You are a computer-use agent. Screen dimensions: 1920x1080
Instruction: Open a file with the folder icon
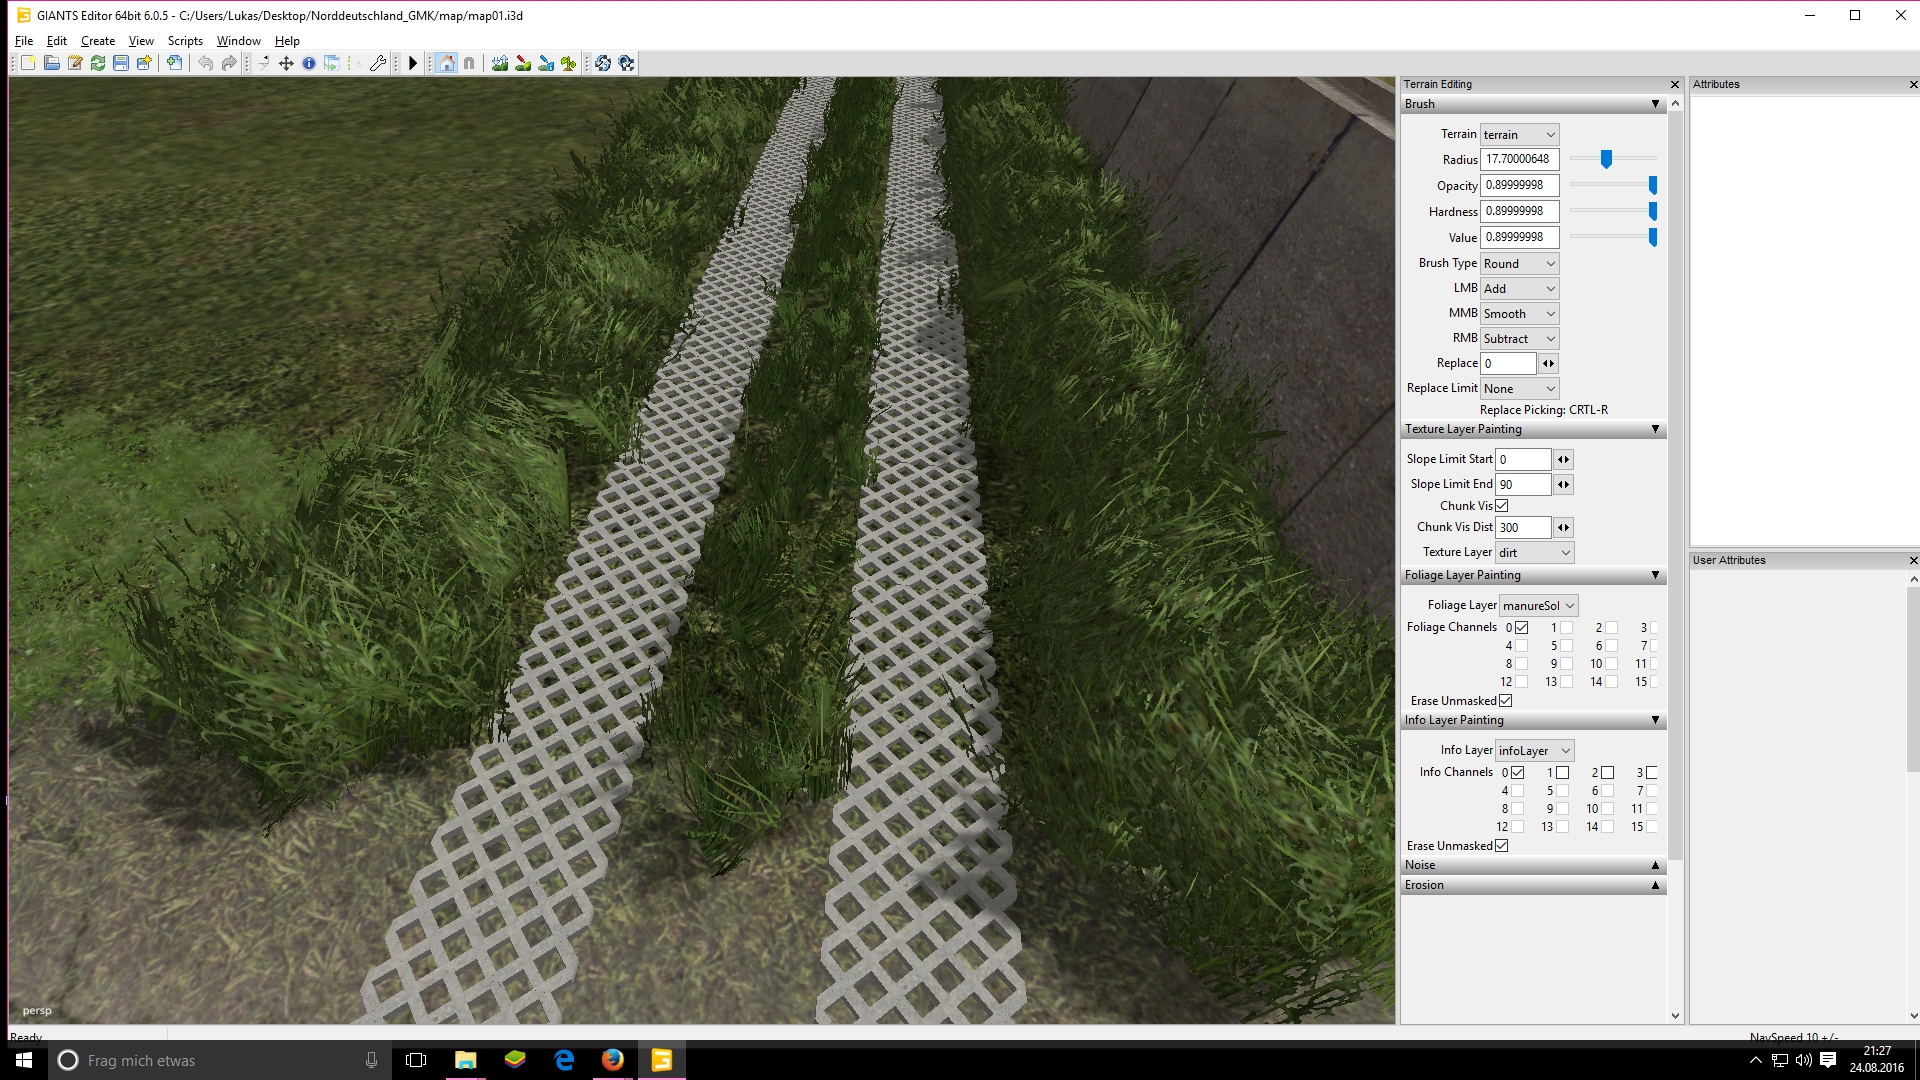(x=51, y=63)
